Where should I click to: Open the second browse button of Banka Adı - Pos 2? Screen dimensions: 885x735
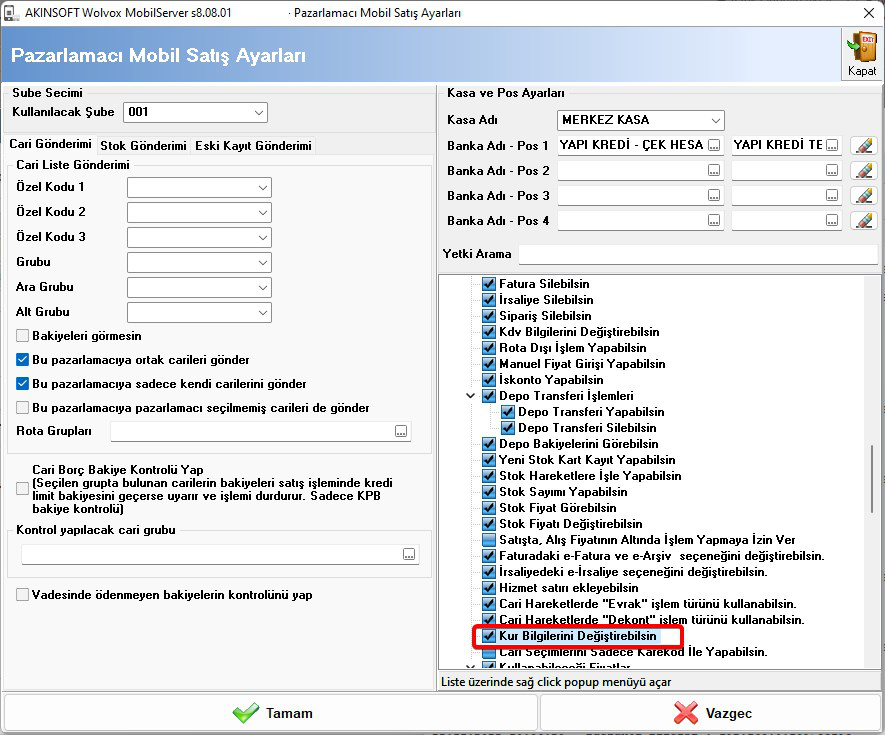(832, 170)
